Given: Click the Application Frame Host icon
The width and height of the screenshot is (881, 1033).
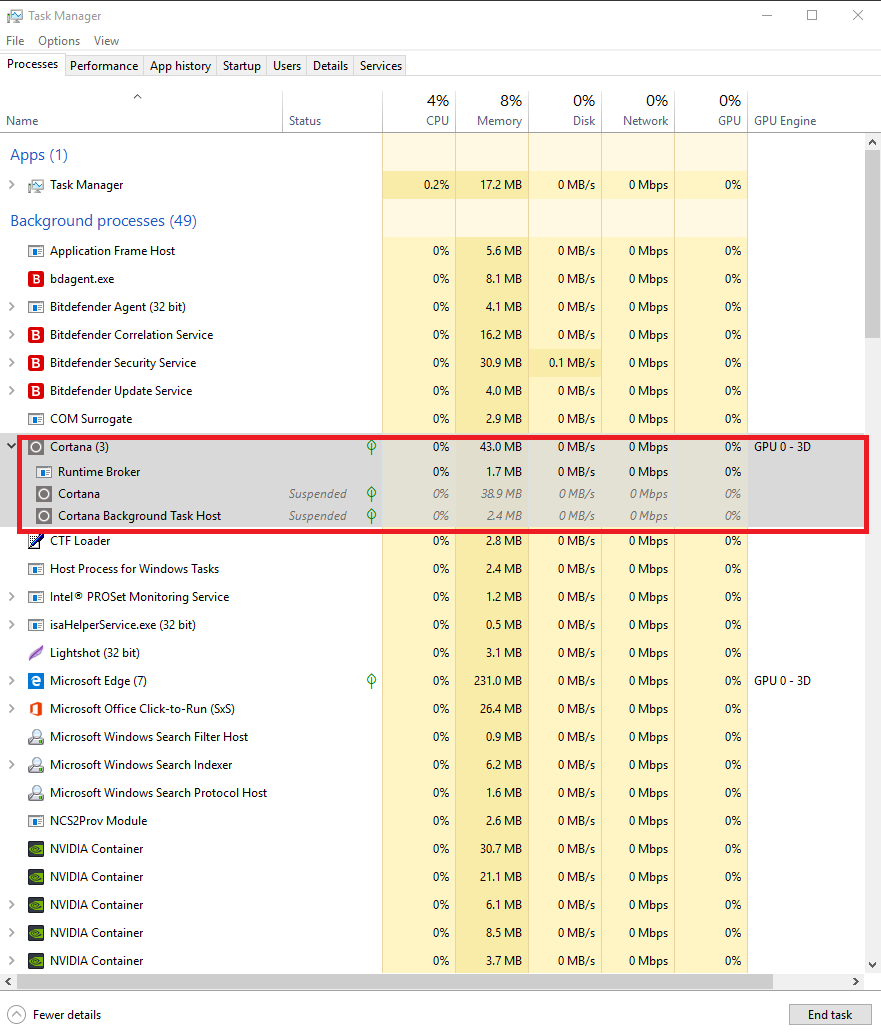Looking at the screenshot, I should click(36, 251).
